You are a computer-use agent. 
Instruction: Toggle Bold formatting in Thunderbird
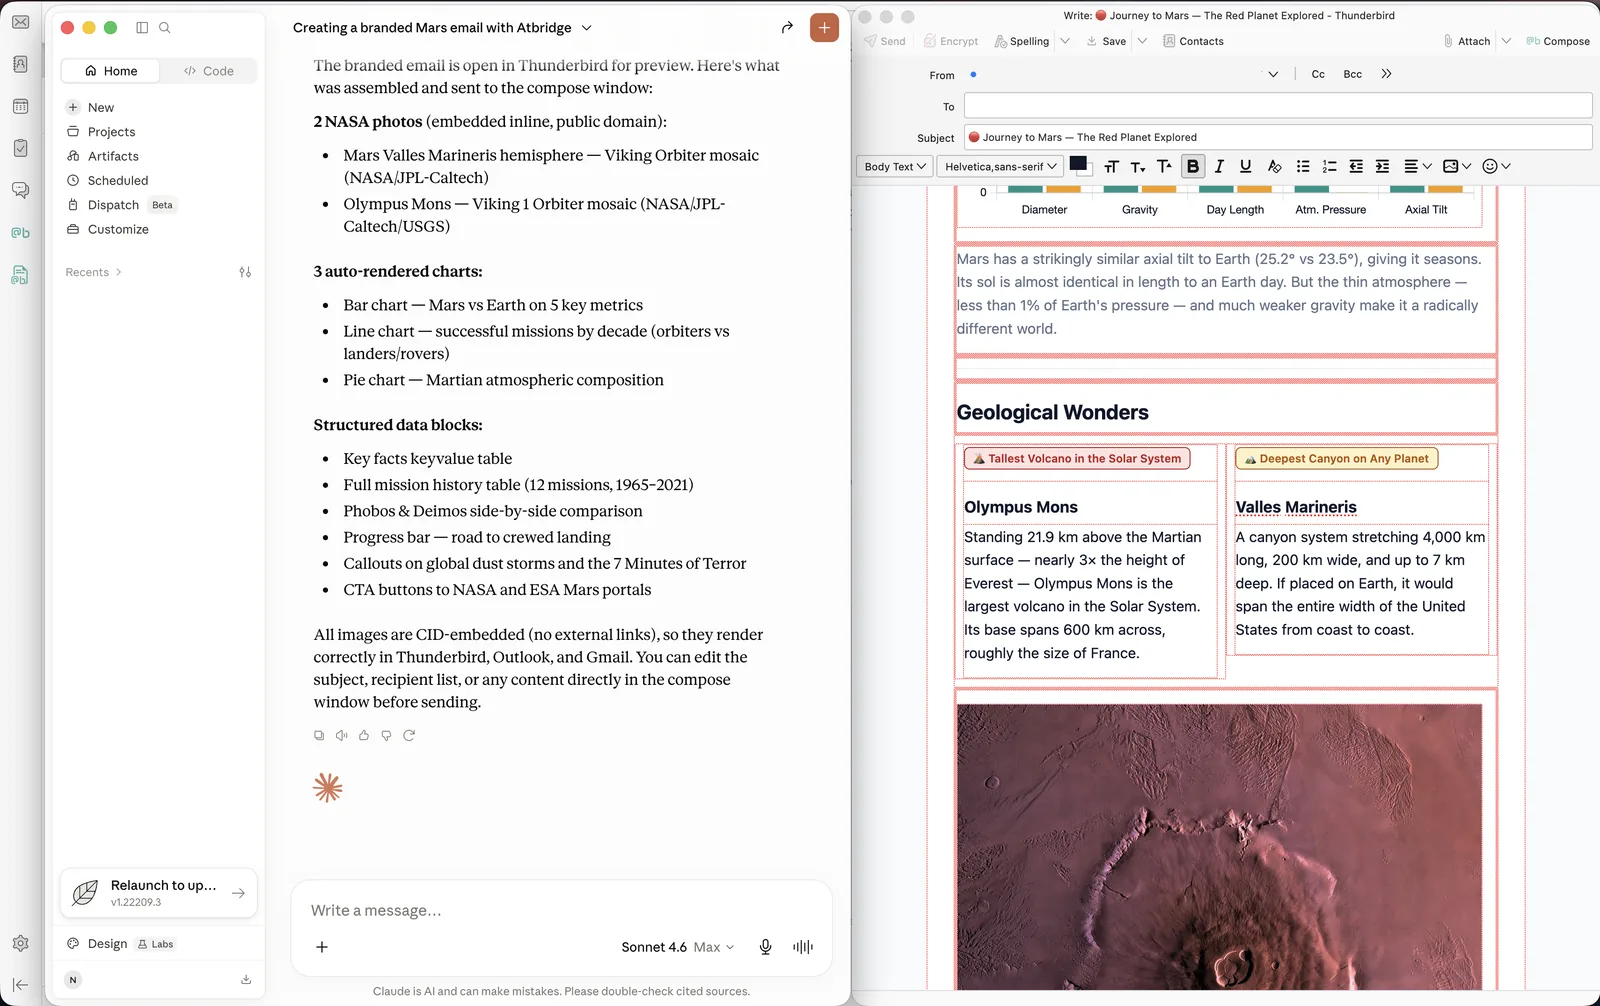point(1193,167)
